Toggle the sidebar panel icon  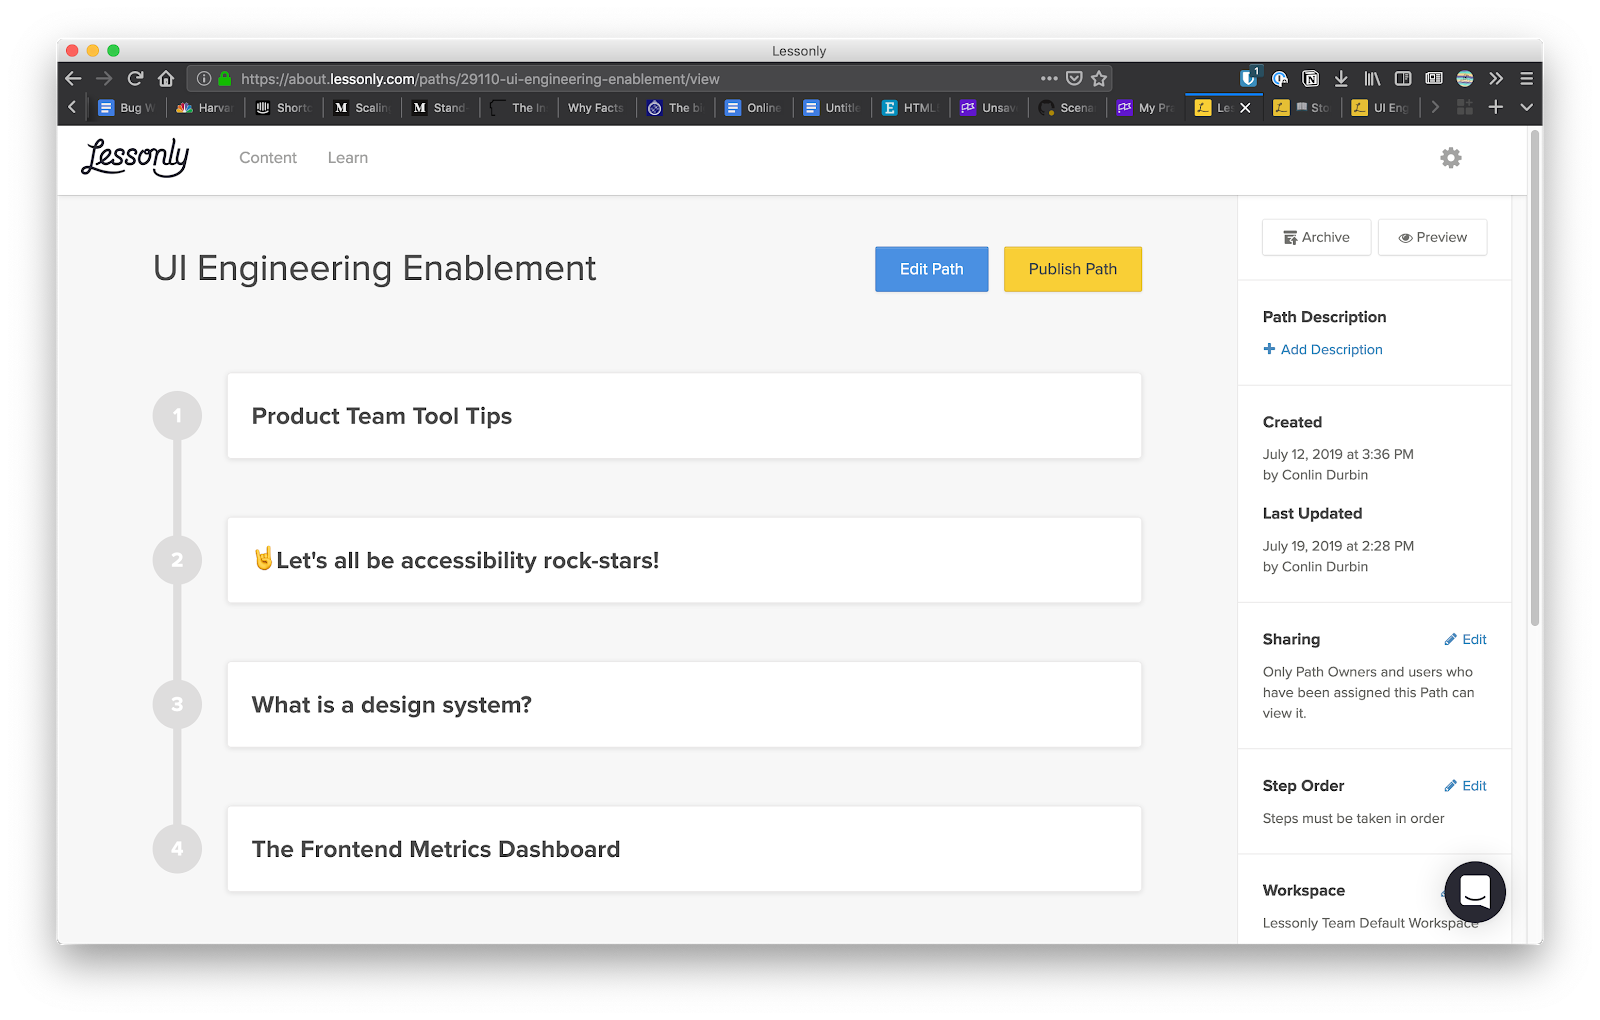[x=1403, y=78]
